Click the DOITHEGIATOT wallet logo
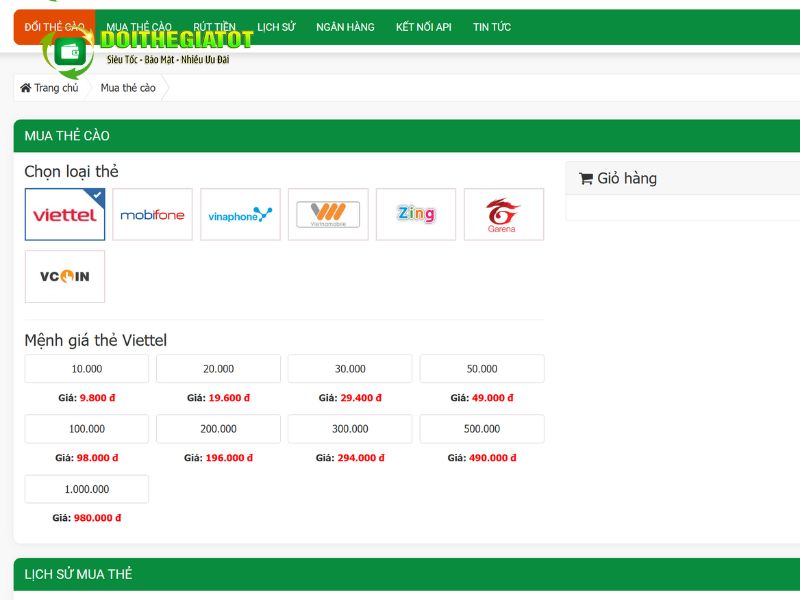 pos(69,53)
